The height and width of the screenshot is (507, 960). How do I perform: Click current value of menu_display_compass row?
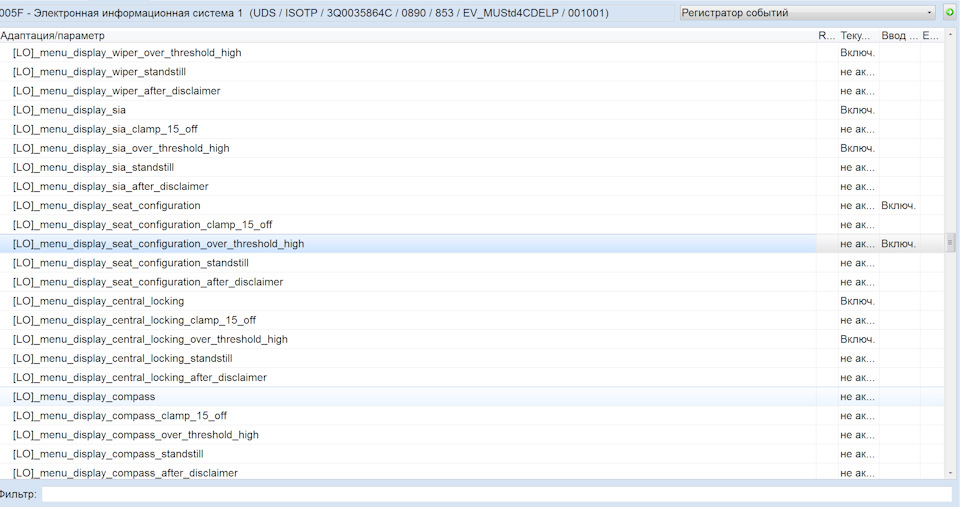(x=857, y=397)
